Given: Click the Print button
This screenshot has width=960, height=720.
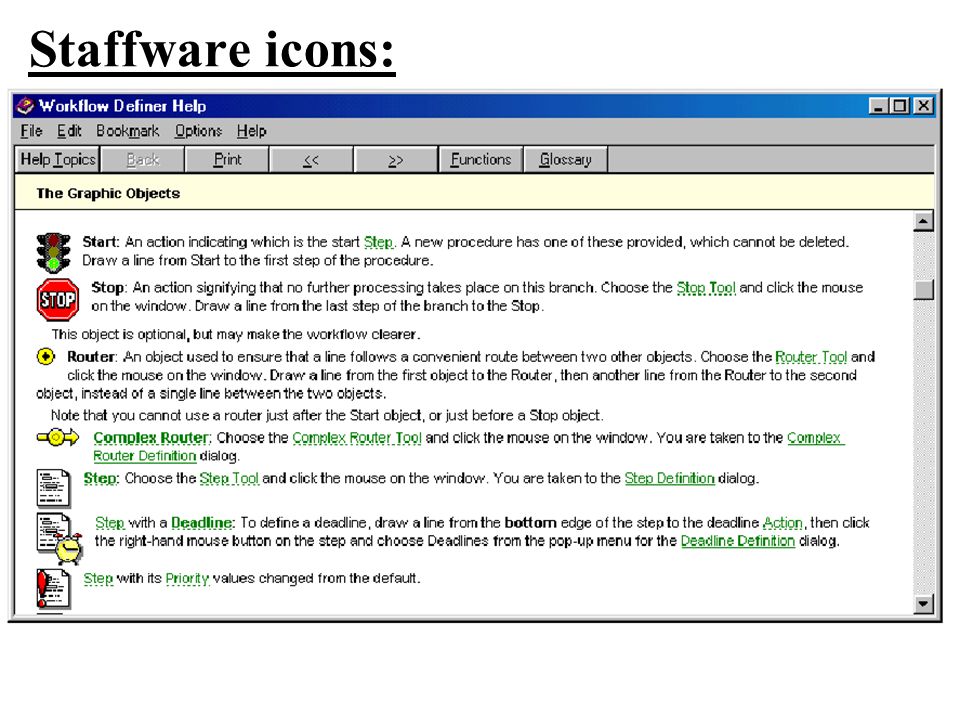Looking at the screenshot, I should click(x=227, y=159).
